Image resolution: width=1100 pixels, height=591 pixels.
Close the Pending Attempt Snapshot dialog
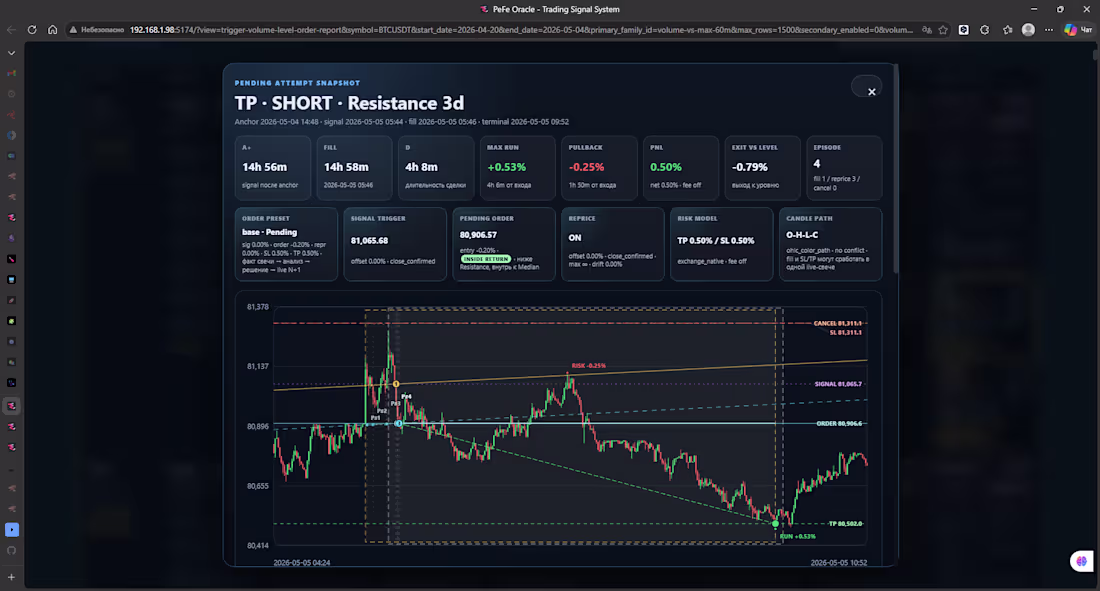pos(871,91)
